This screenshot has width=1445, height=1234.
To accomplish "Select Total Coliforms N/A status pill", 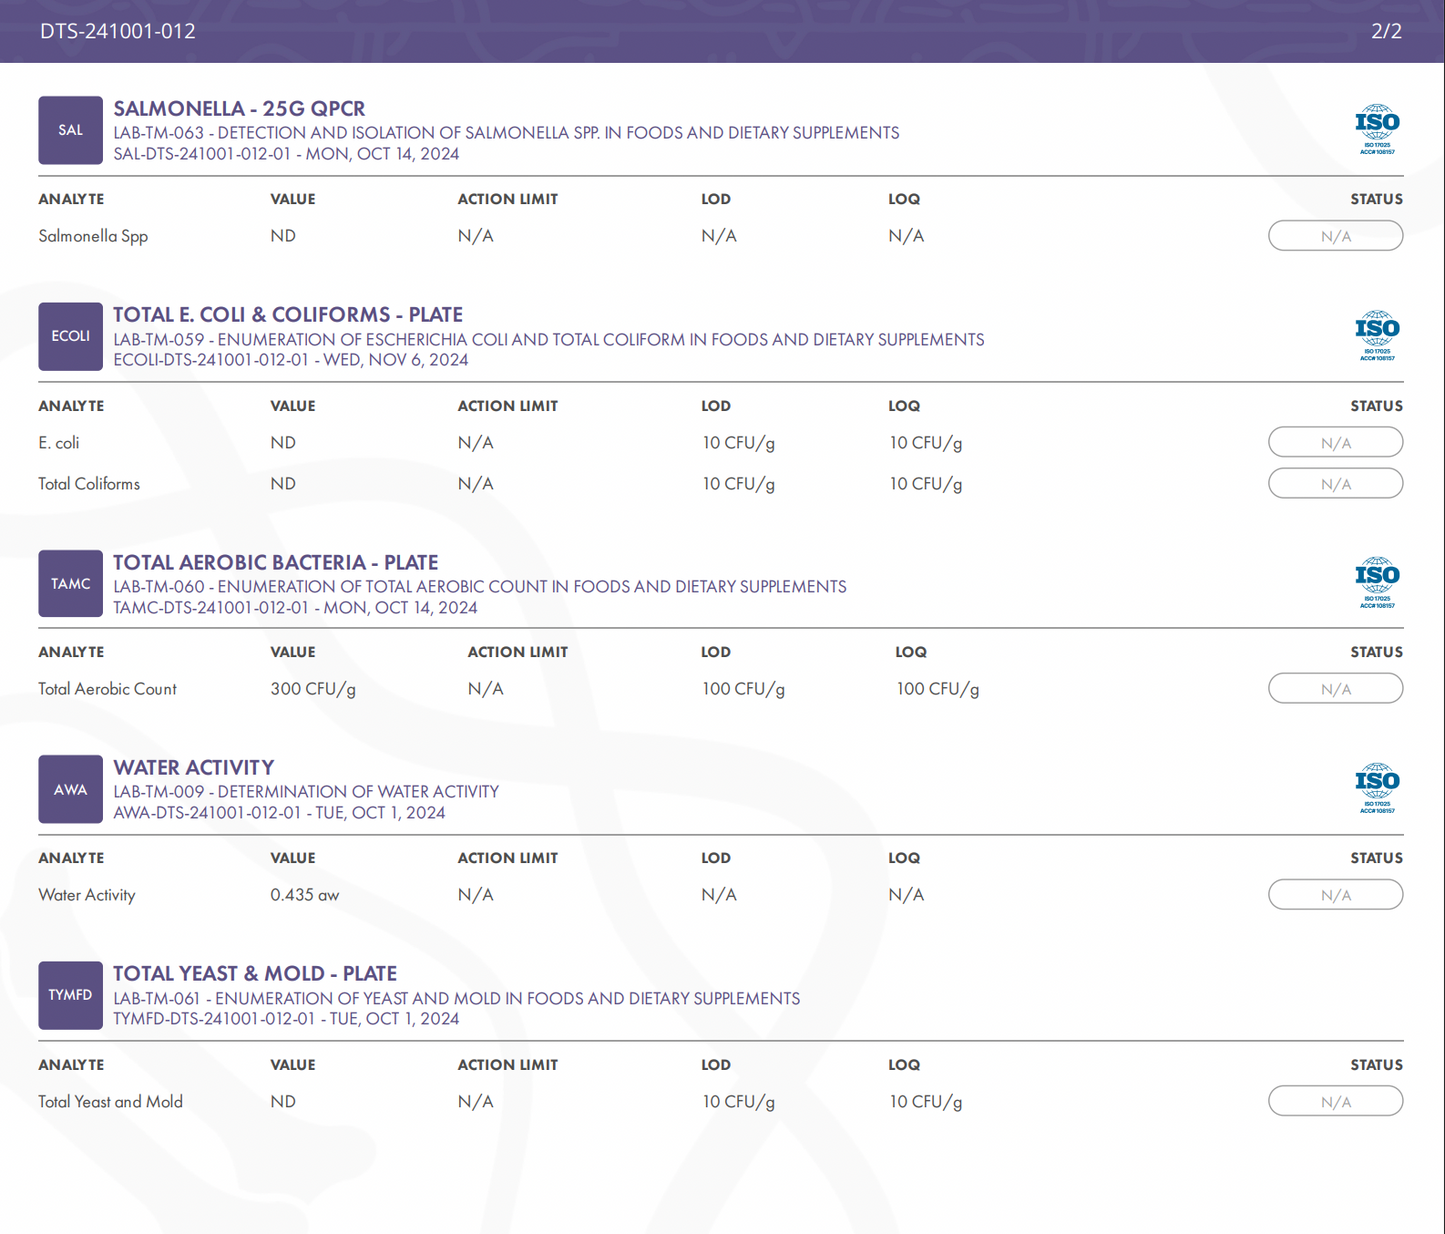I will 1335,484.
